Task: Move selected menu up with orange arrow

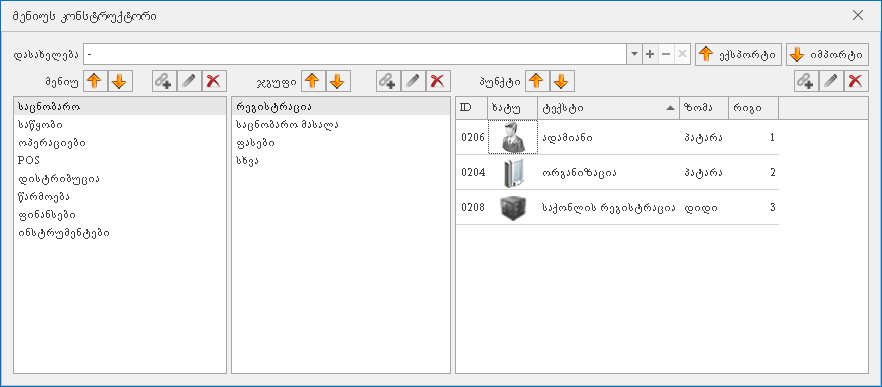Action: pyautogui.click(x=95, y=82)
